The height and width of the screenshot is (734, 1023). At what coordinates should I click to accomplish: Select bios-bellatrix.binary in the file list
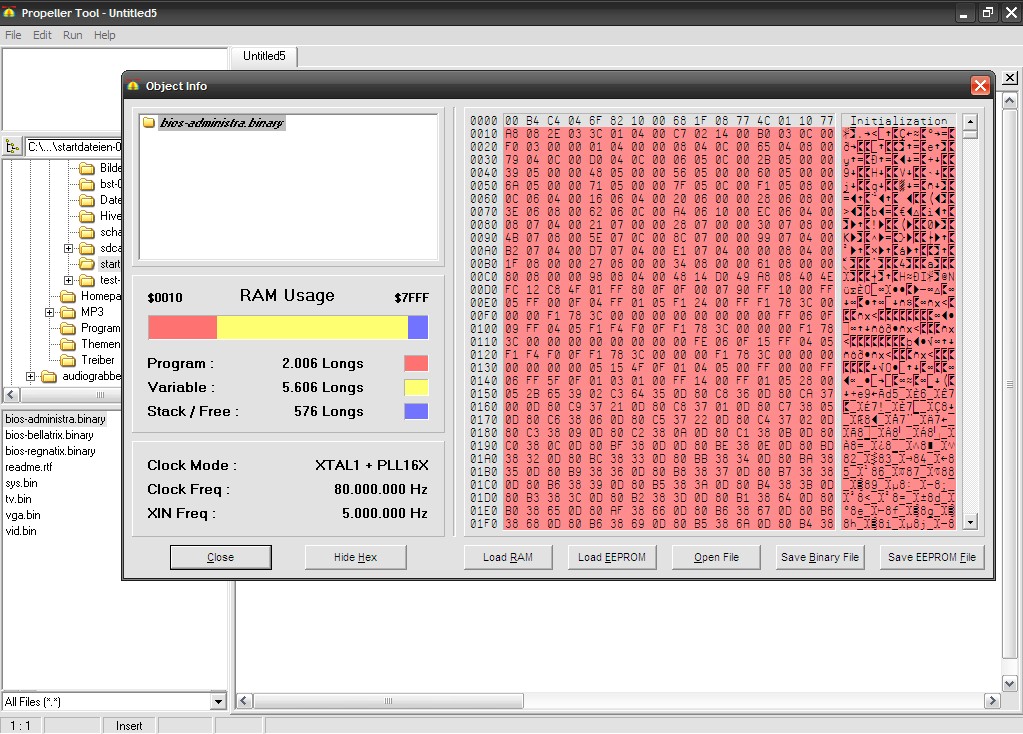[50, 435]
